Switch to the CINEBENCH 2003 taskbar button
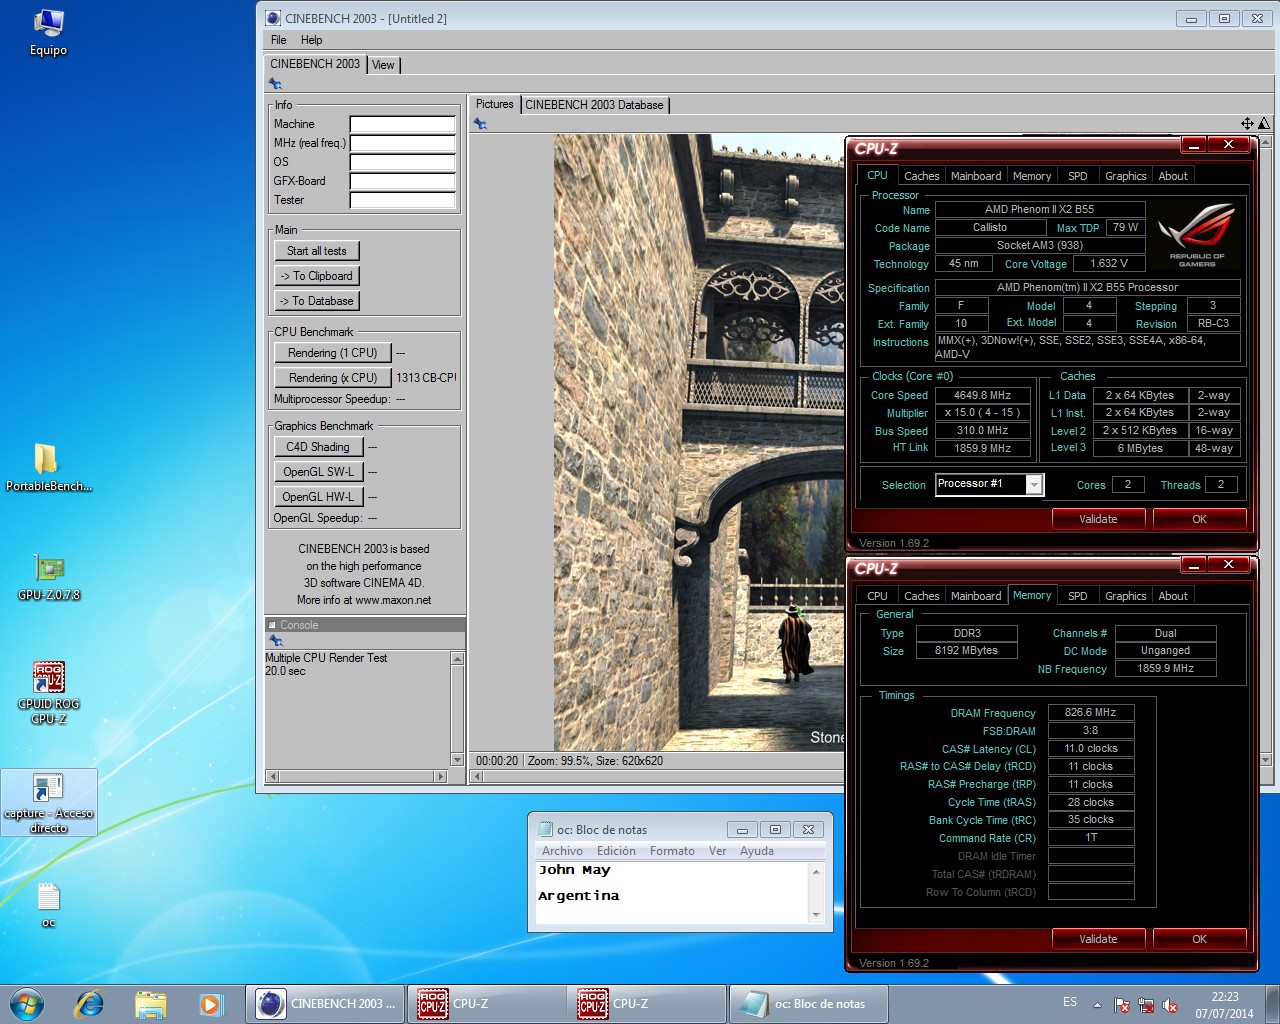The image size is (1280, 1024). click(326, 1004)
